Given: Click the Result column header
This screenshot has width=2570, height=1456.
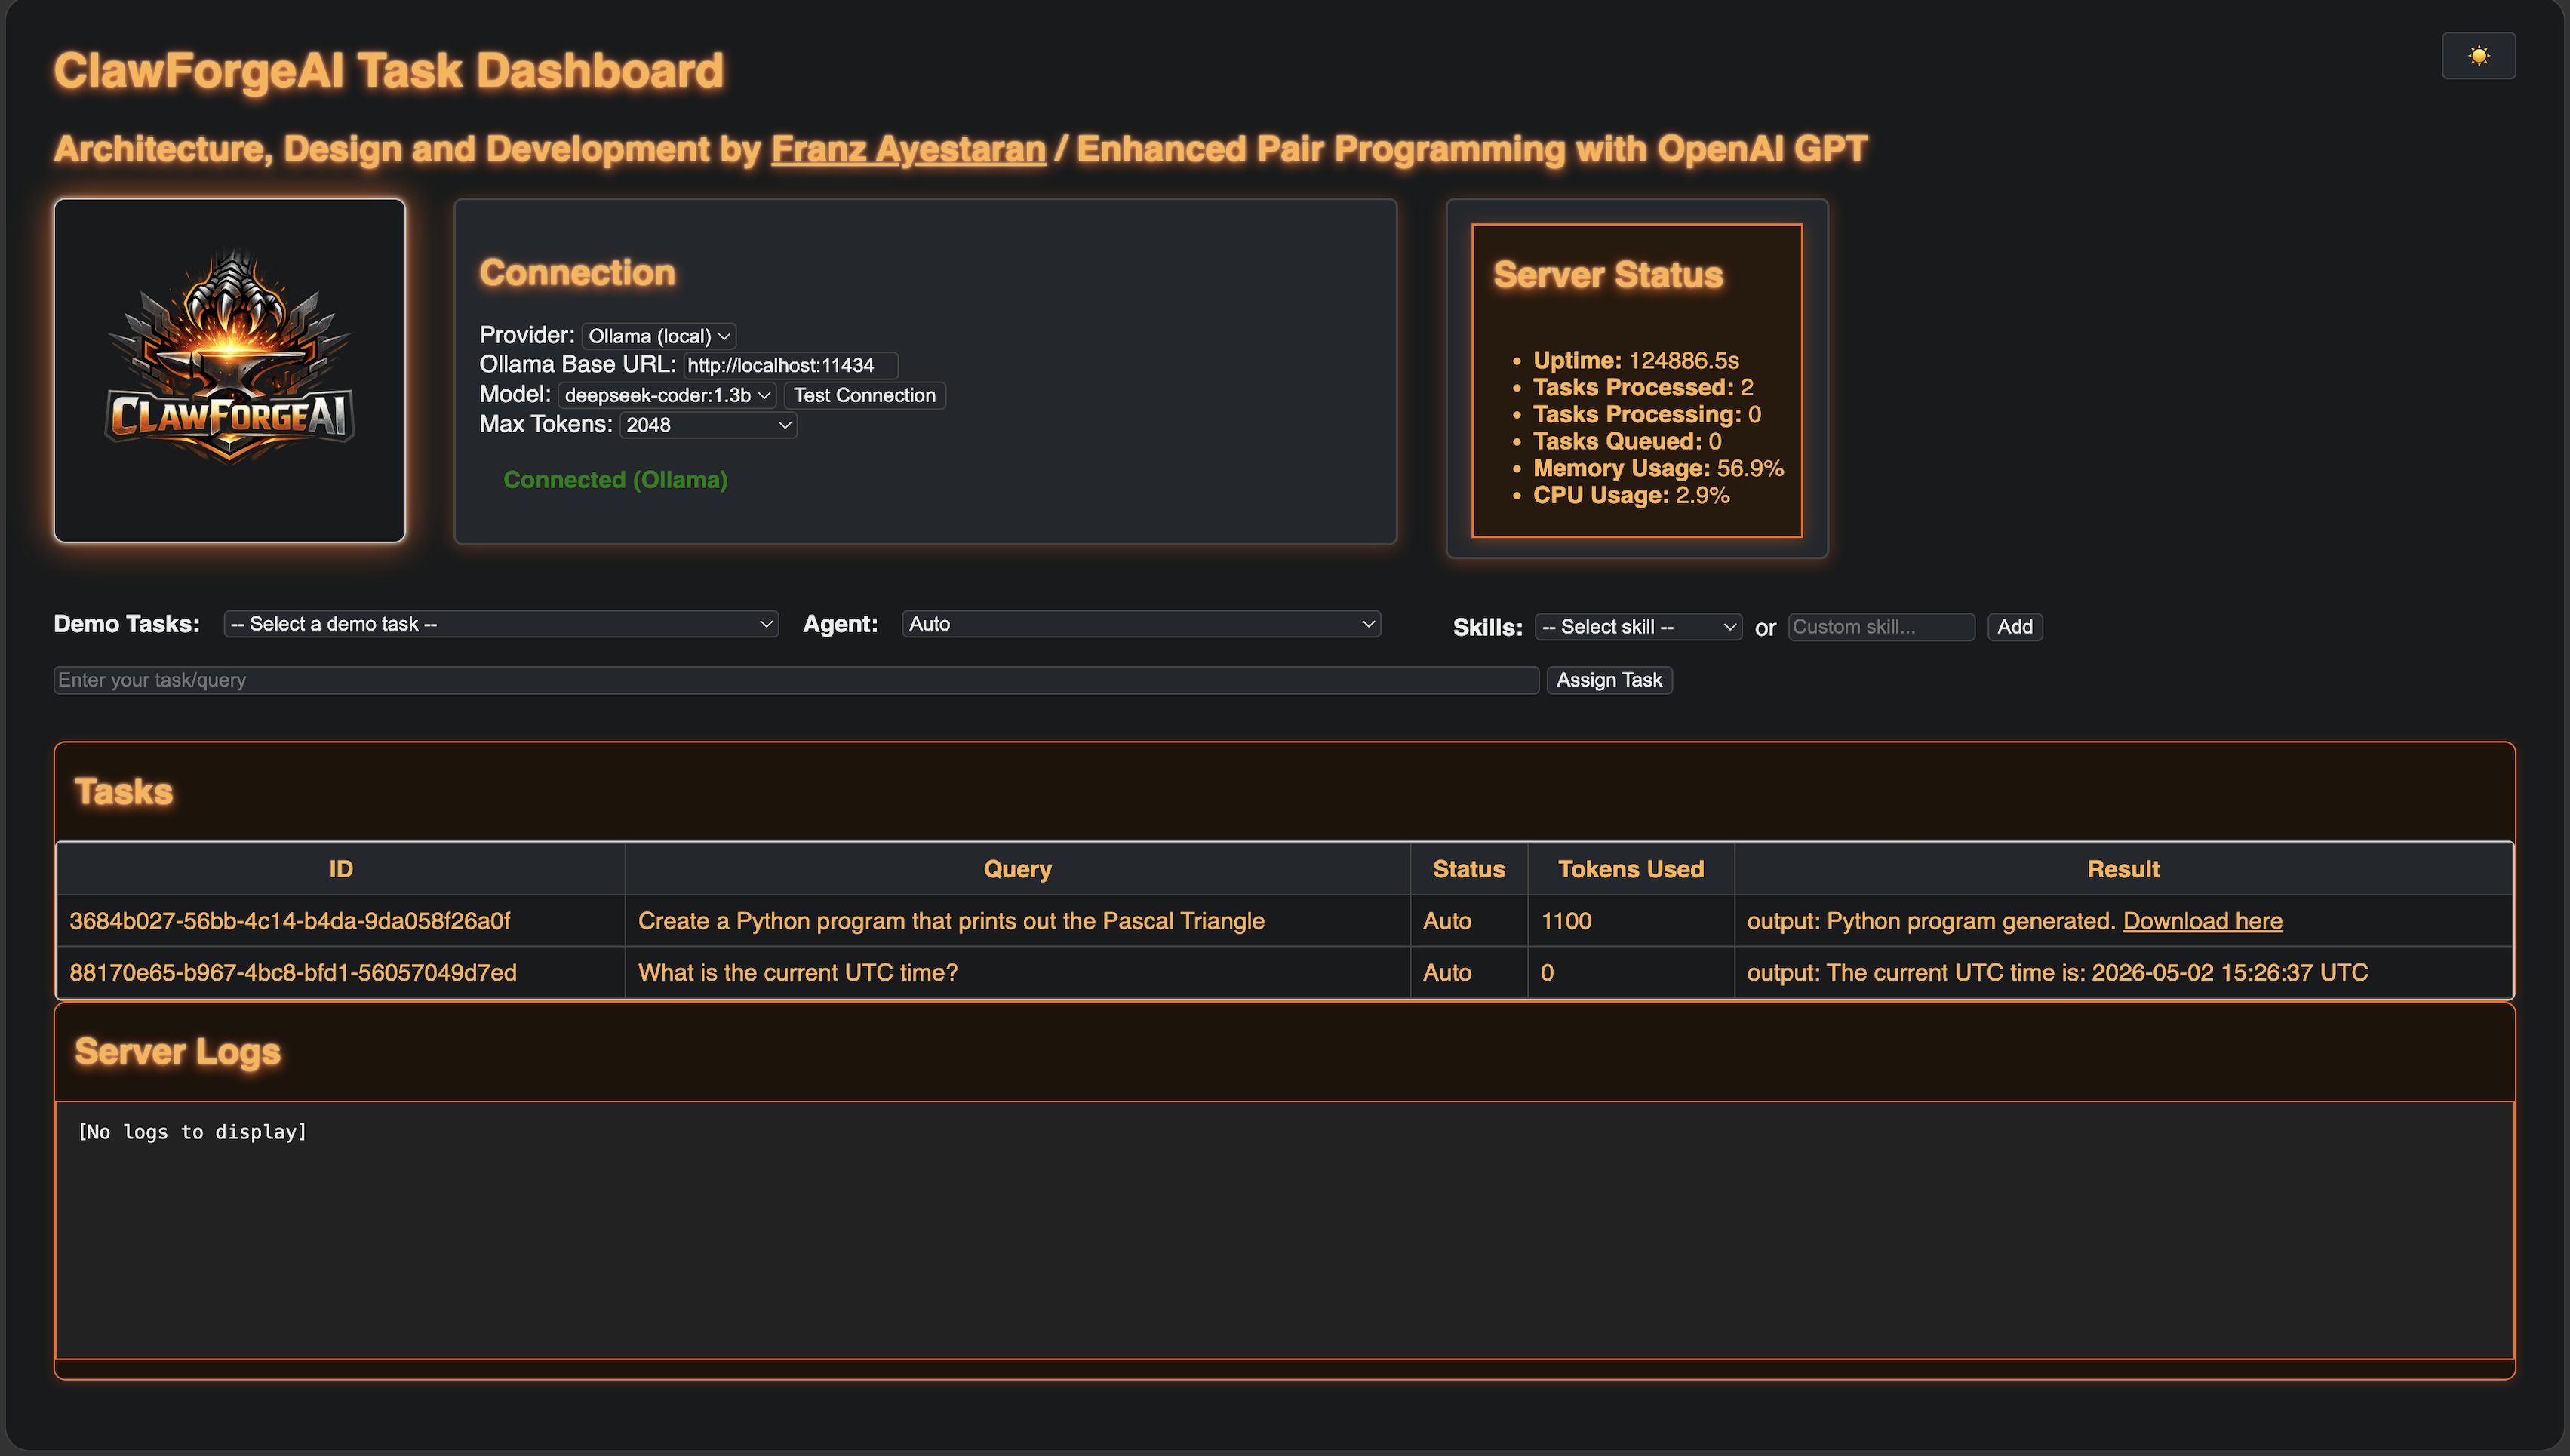Looking at the screenshot, I should pos(2123,869).
